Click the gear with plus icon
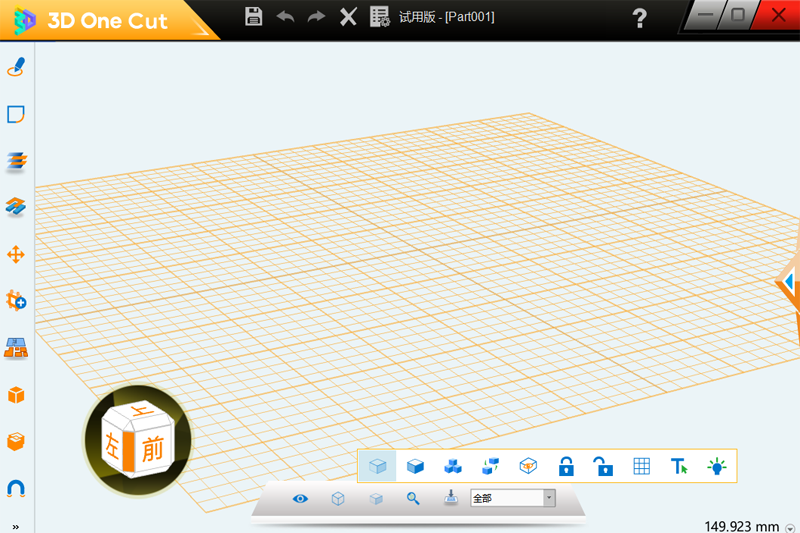The image size is (800, 533). click(x=16, y=300)
